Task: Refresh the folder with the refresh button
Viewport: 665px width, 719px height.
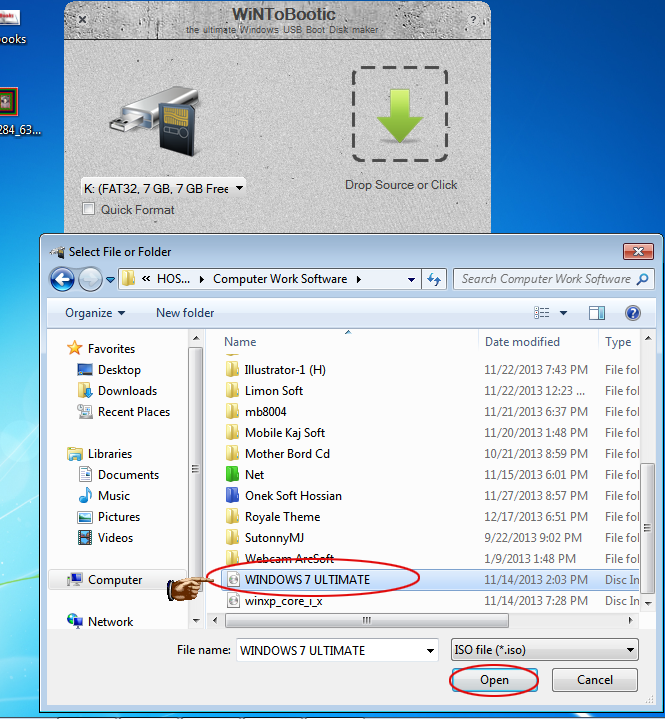Action: [434, 279]
